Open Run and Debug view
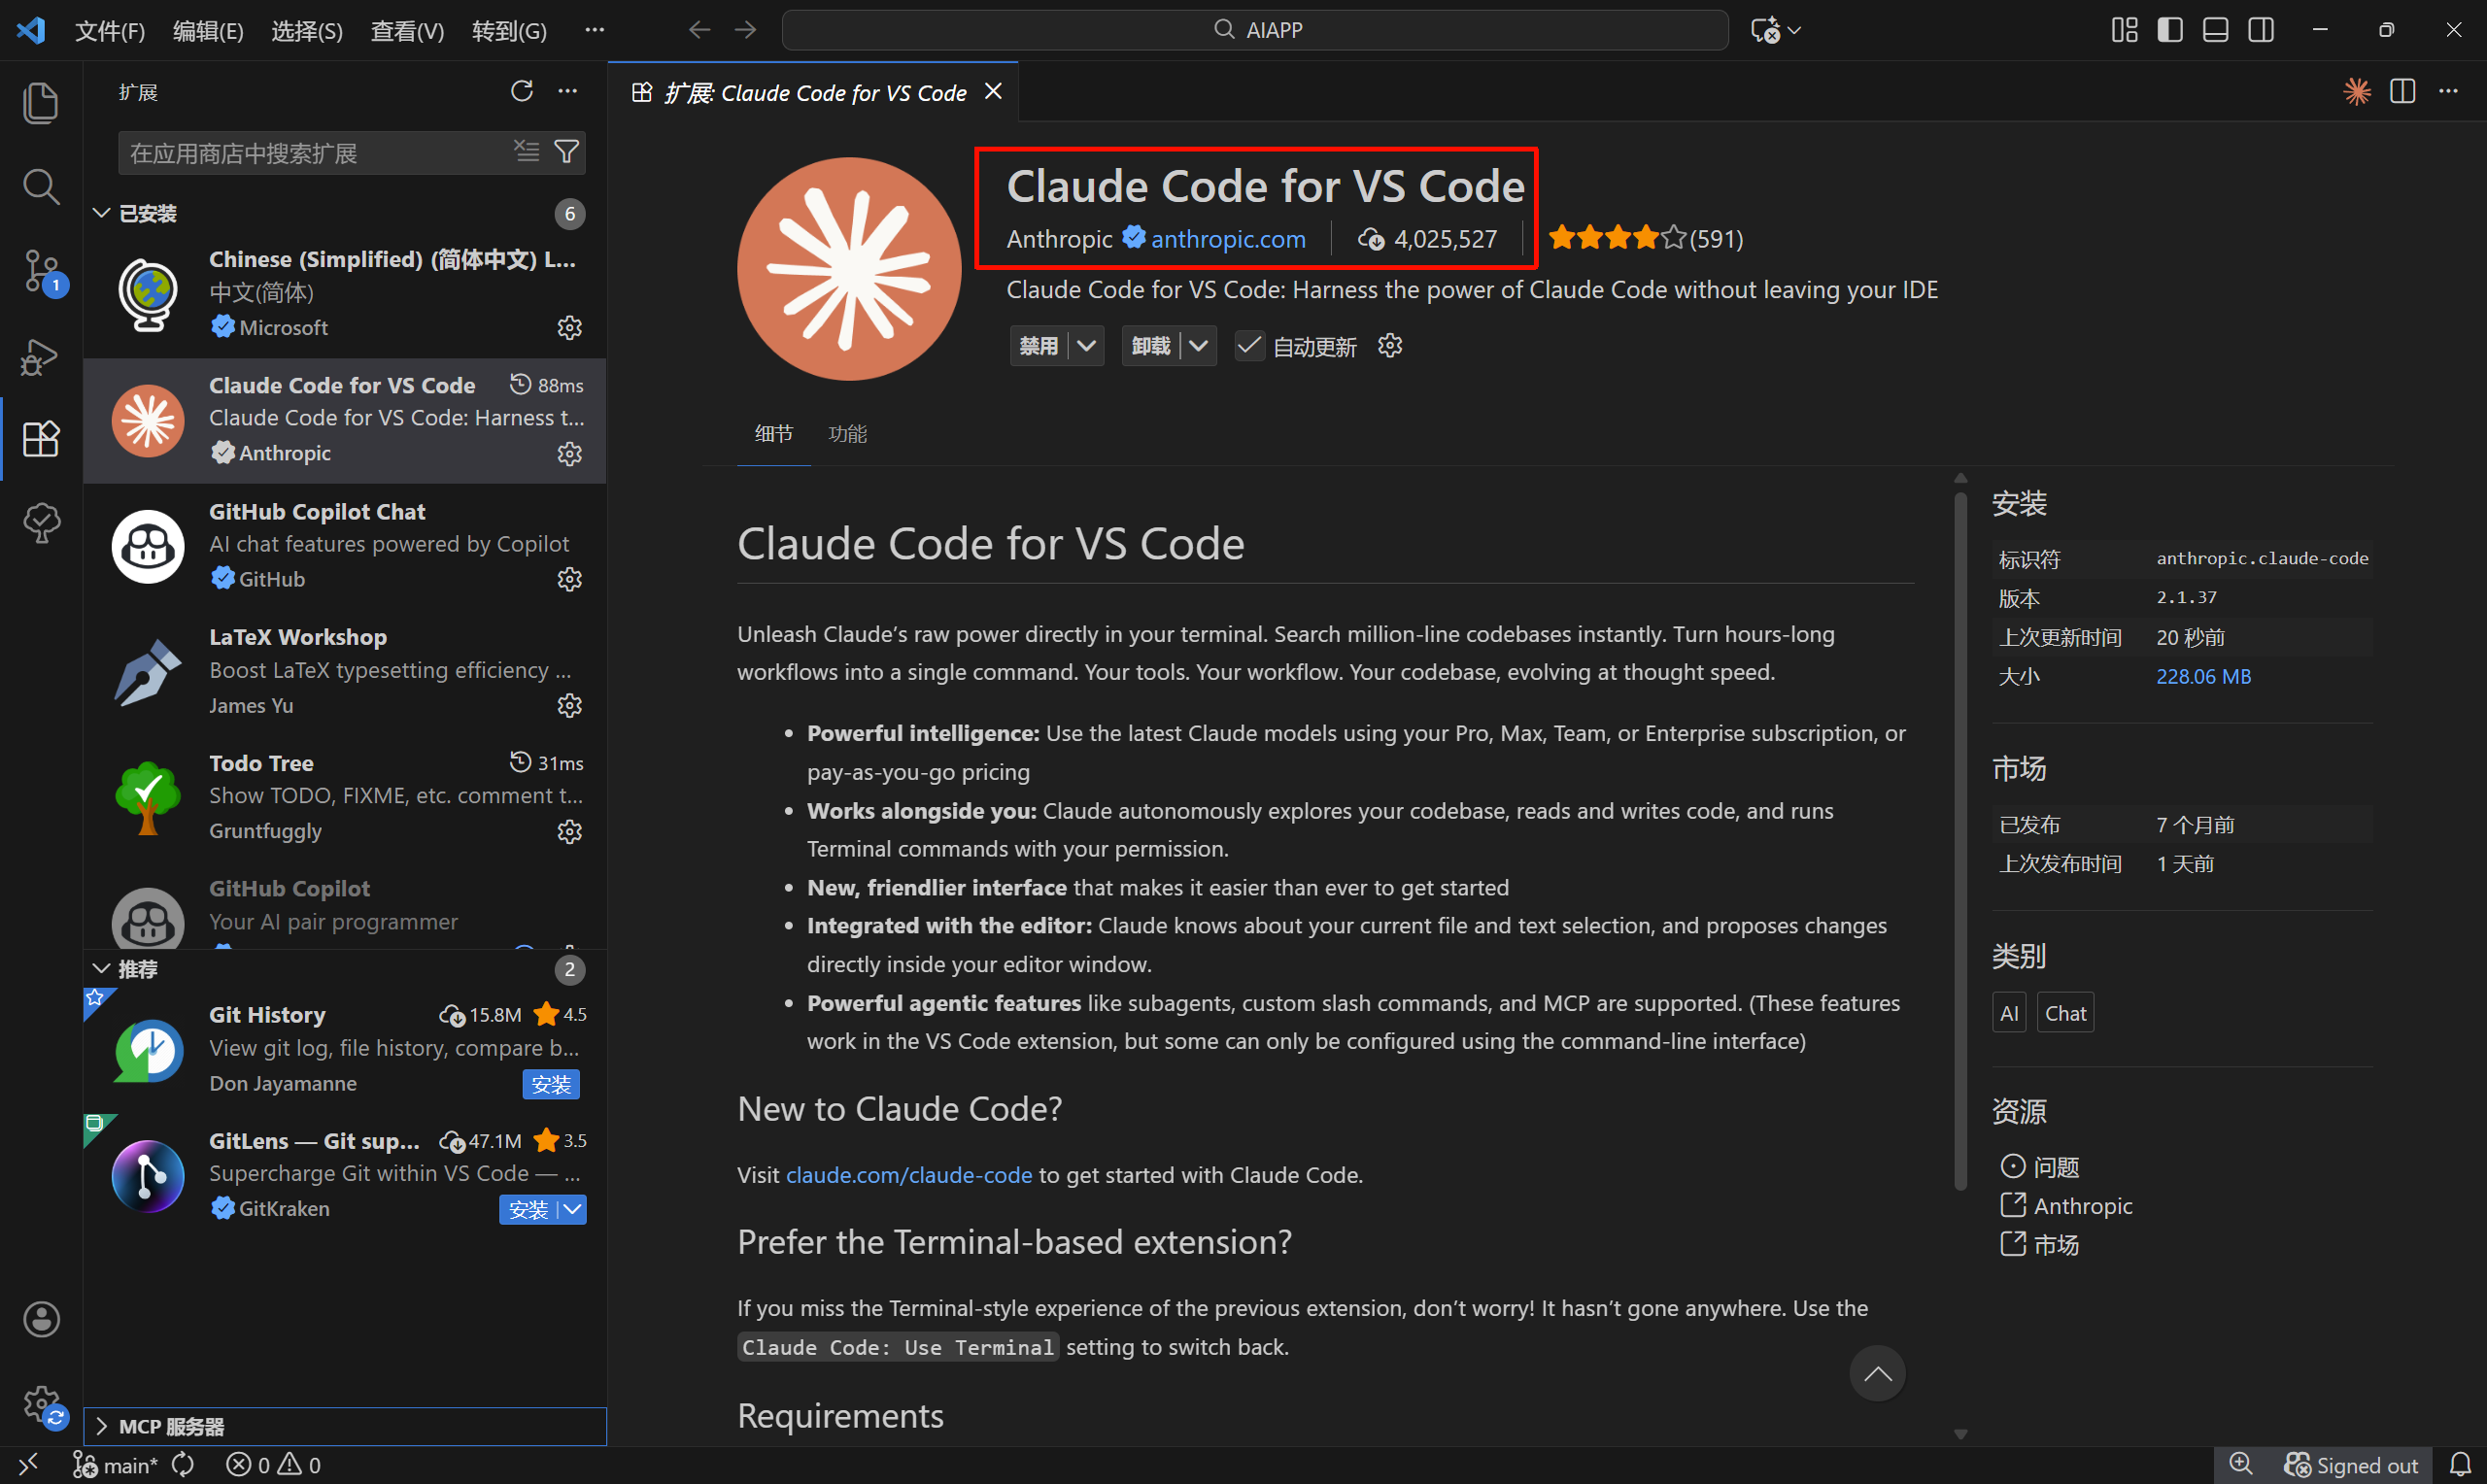This screenshot has width=2487, height=1484. (40, 356)
